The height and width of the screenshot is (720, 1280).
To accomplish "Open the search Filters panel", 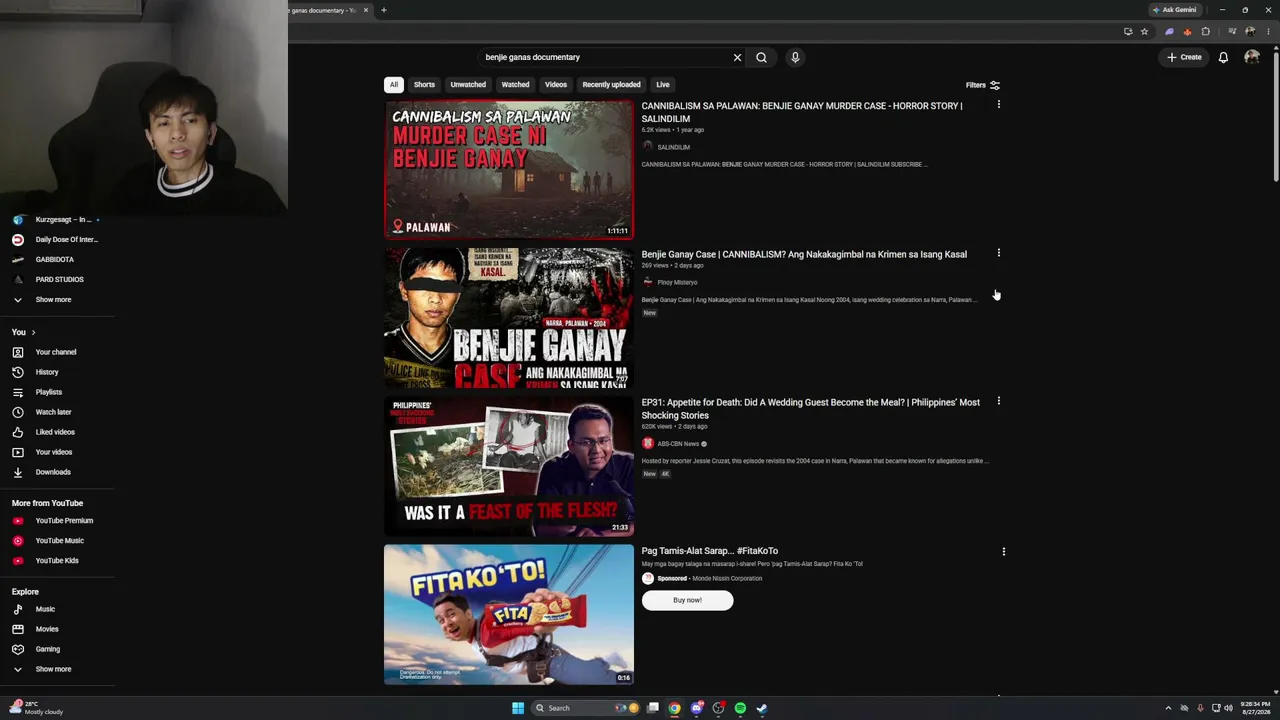I will pos(983,85).
